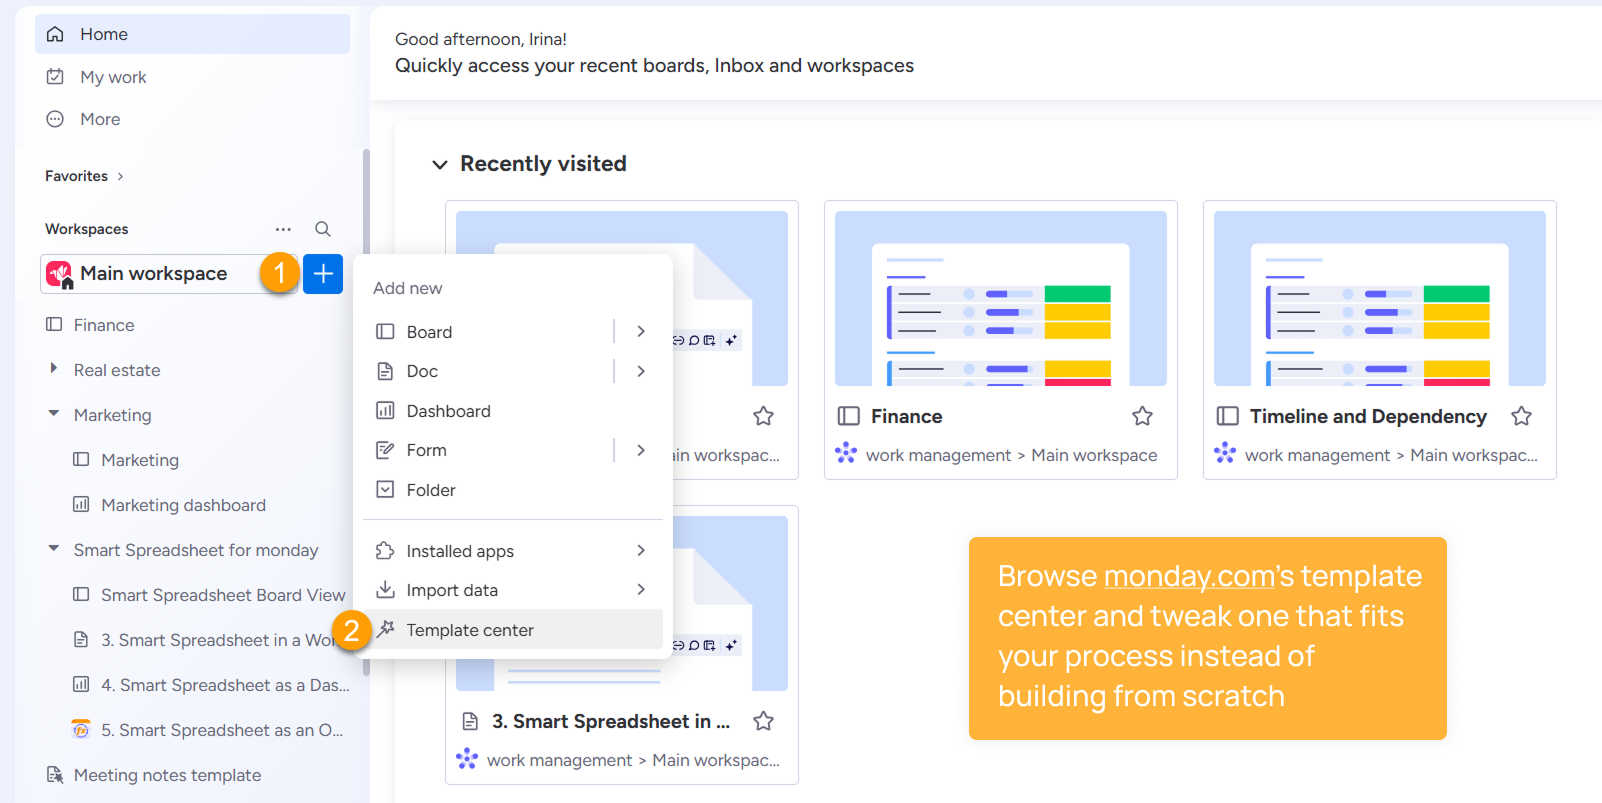Click the Home icon in sidebar
The image size is (1602, 803).
[56, 34]
